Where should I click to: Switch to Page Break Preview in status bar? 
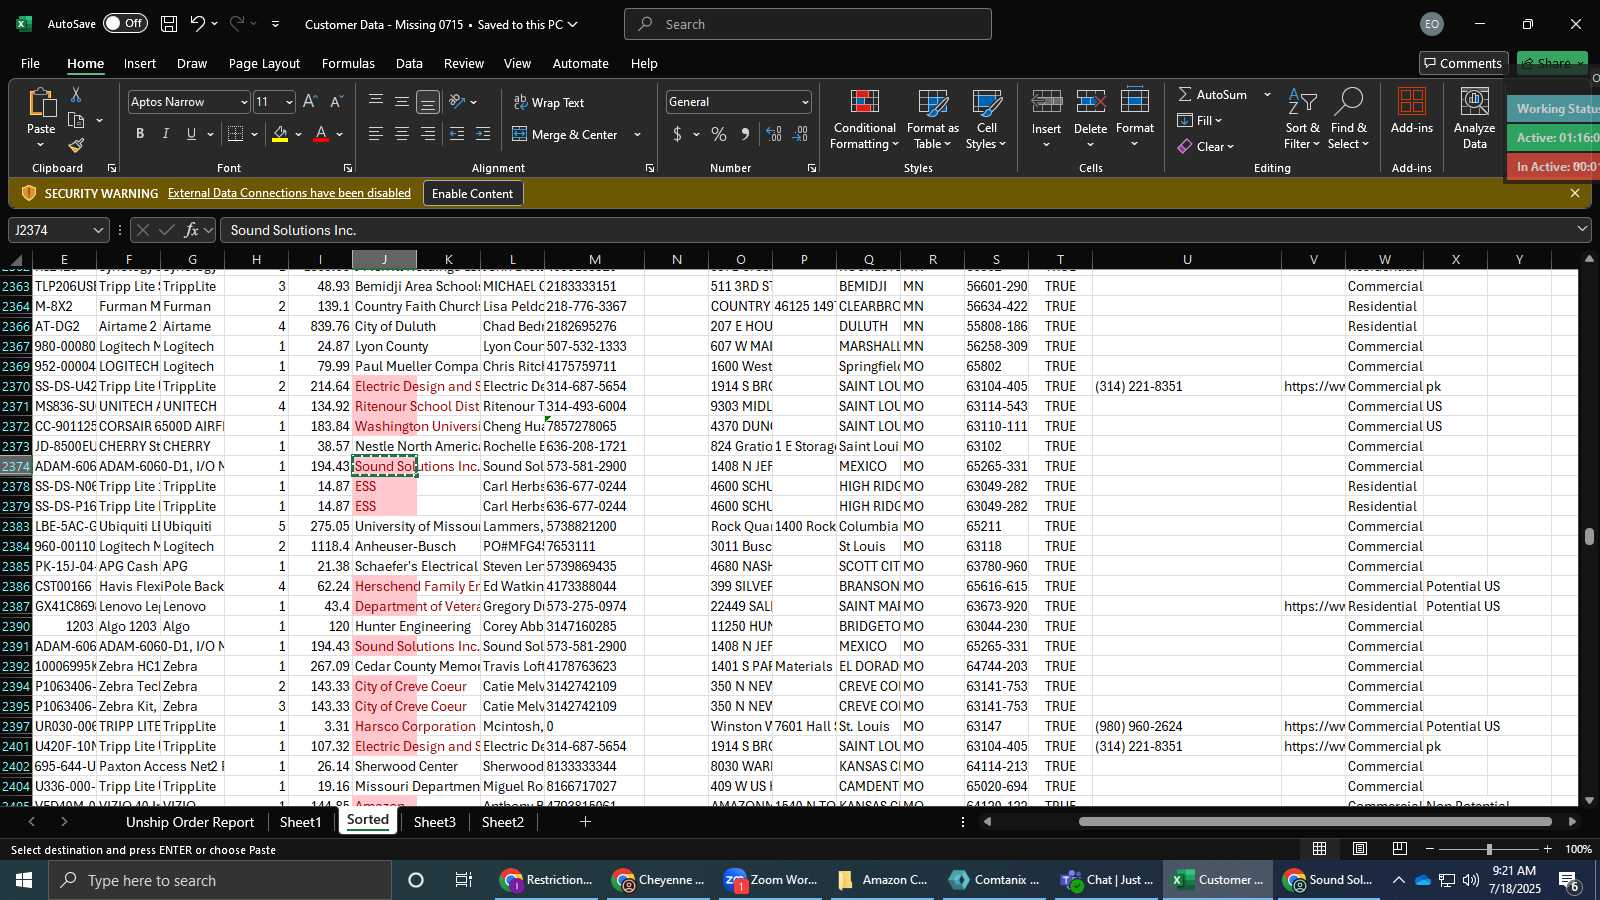[x=1400, y=849]
